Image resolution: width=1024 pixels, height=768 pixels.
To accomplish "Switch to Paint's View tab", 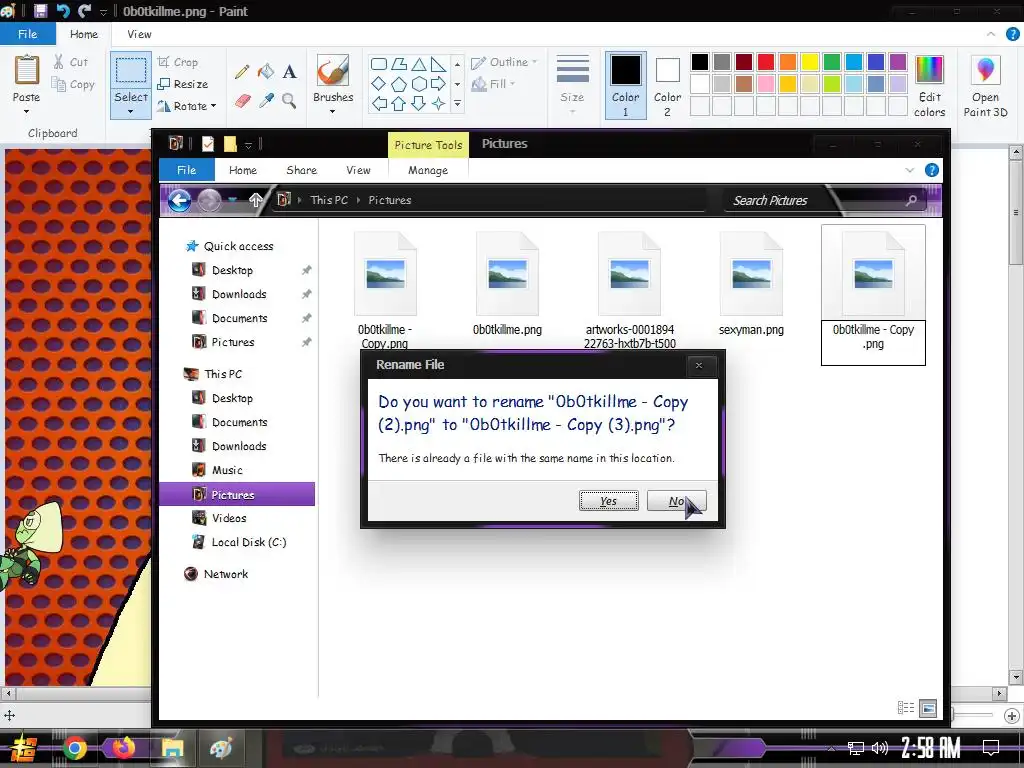I will 139,34.
